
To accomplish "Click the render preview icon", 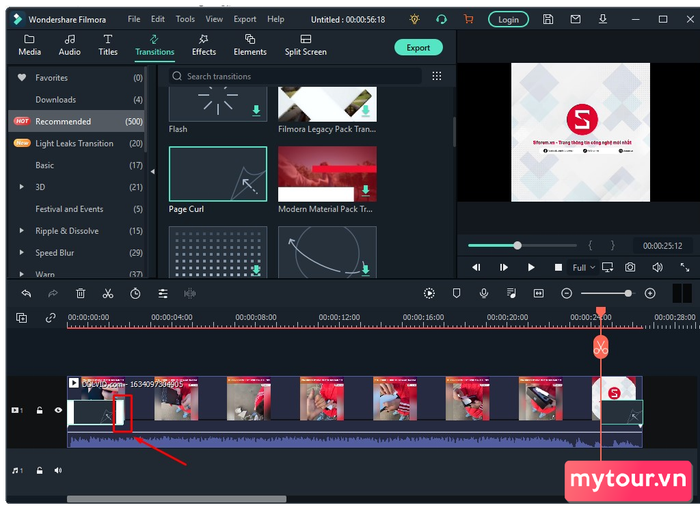I will tap(429, 293).
